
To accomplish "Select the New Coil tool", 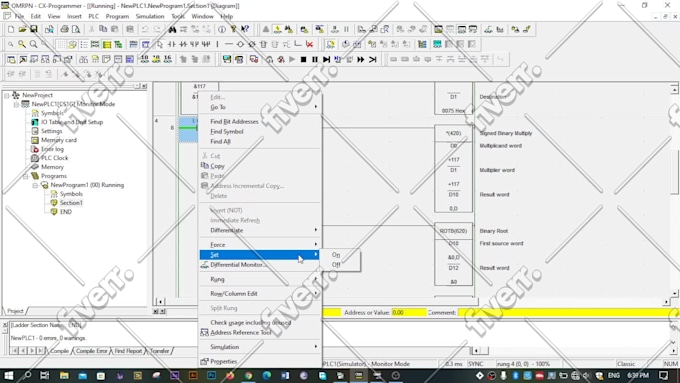I will point(240,44).
